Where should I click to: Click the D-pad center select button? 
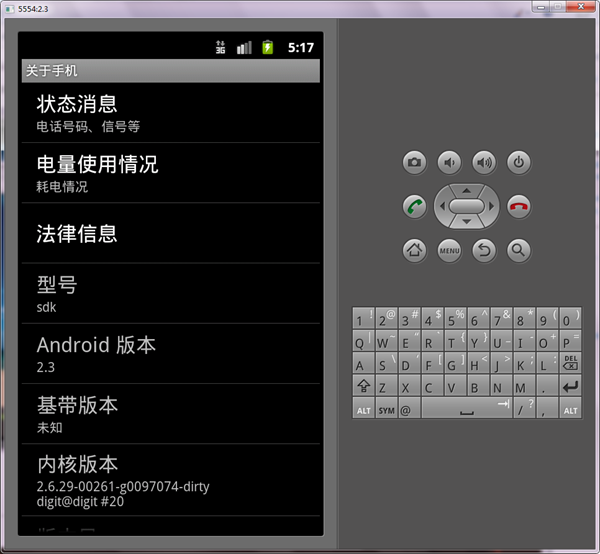(467, 207)
